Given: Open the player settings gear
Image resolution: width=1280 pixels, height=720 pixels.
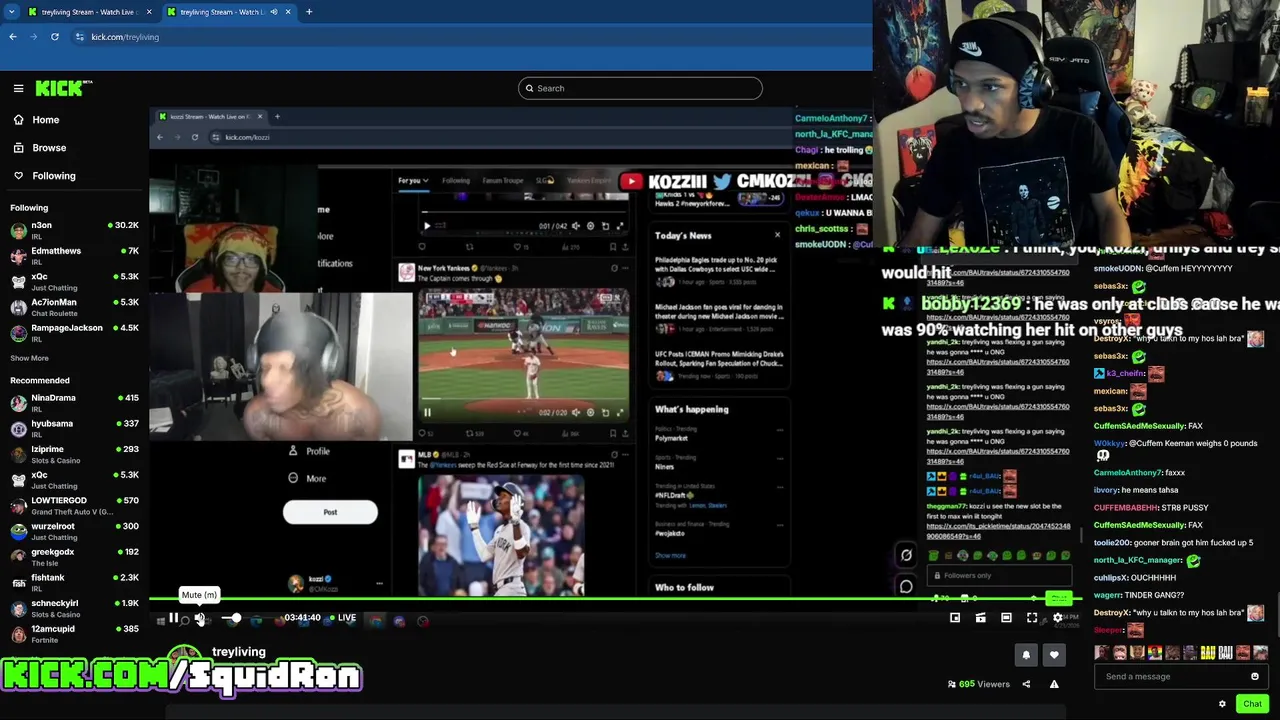Looking at the screenshot, I should 1058,618.
